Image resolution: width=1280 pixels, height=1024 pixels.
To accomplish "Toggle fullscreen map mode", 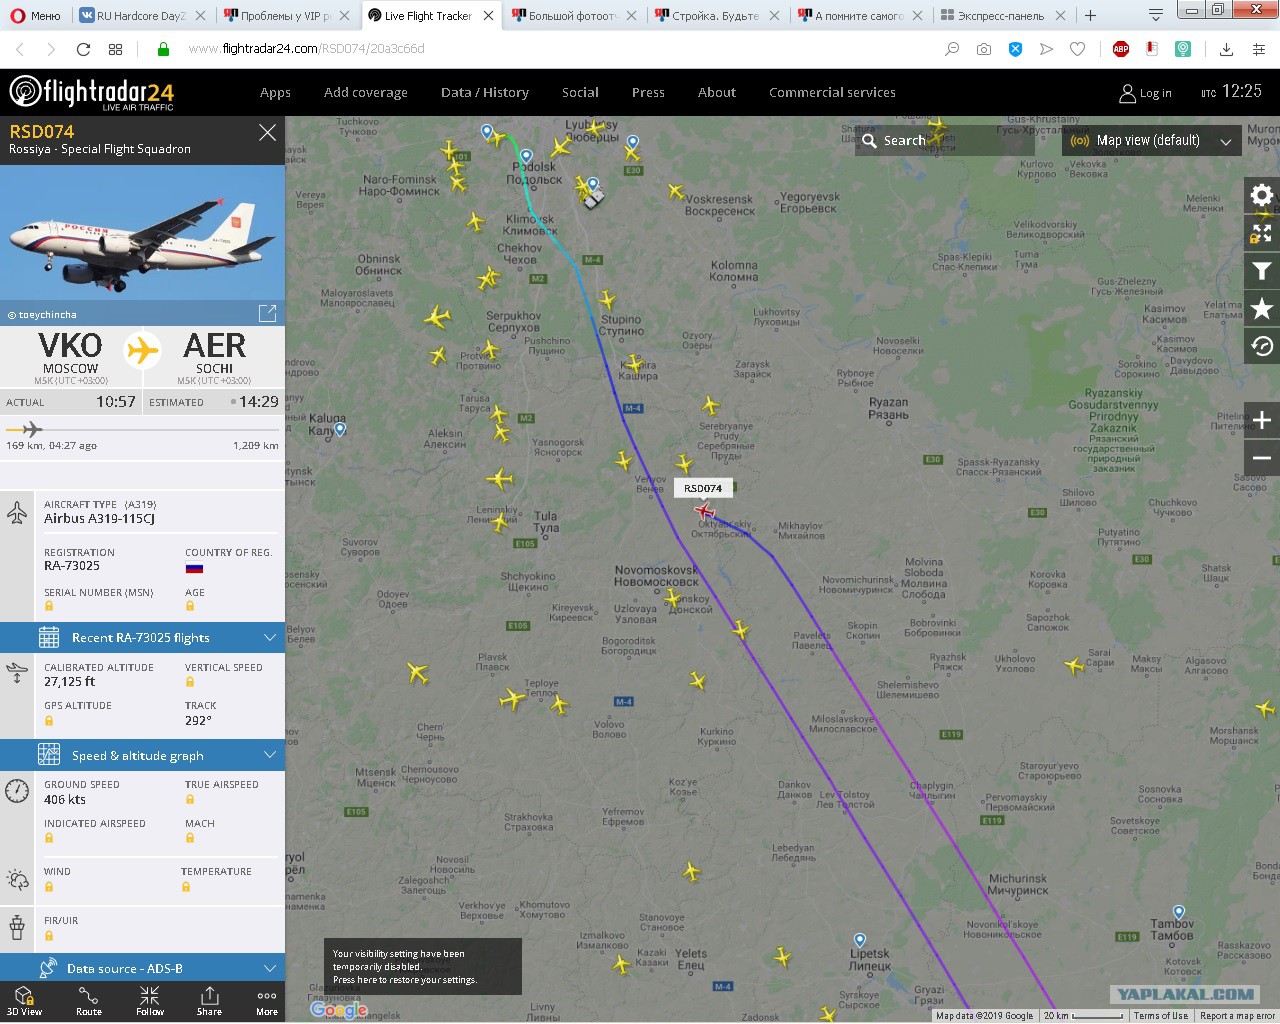I will pos(1262,233).
